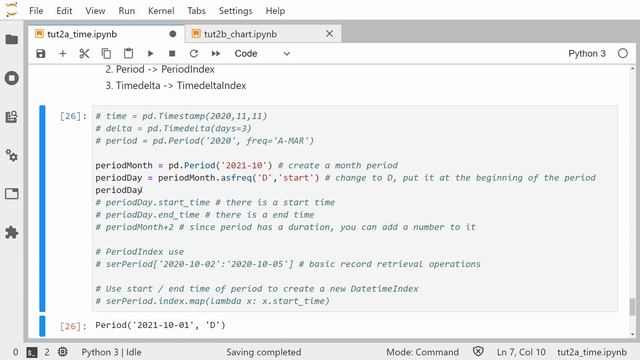This screenshot has width=640, height=360.
Task: Run the selected cell
Action: (x=150, y=53)
